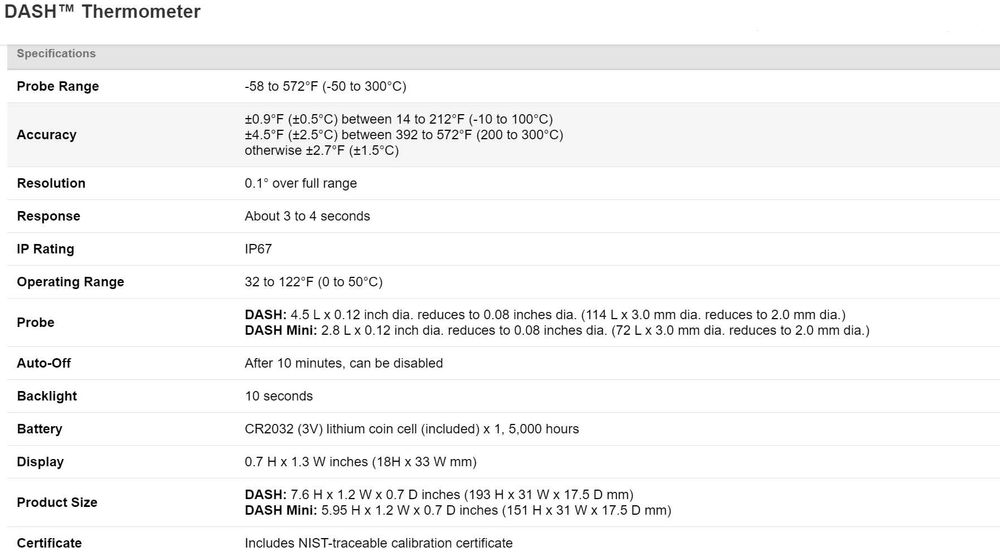Screen dimensions: 1000x557
Task: Click the Battery row label
Action: click(39, 429)
